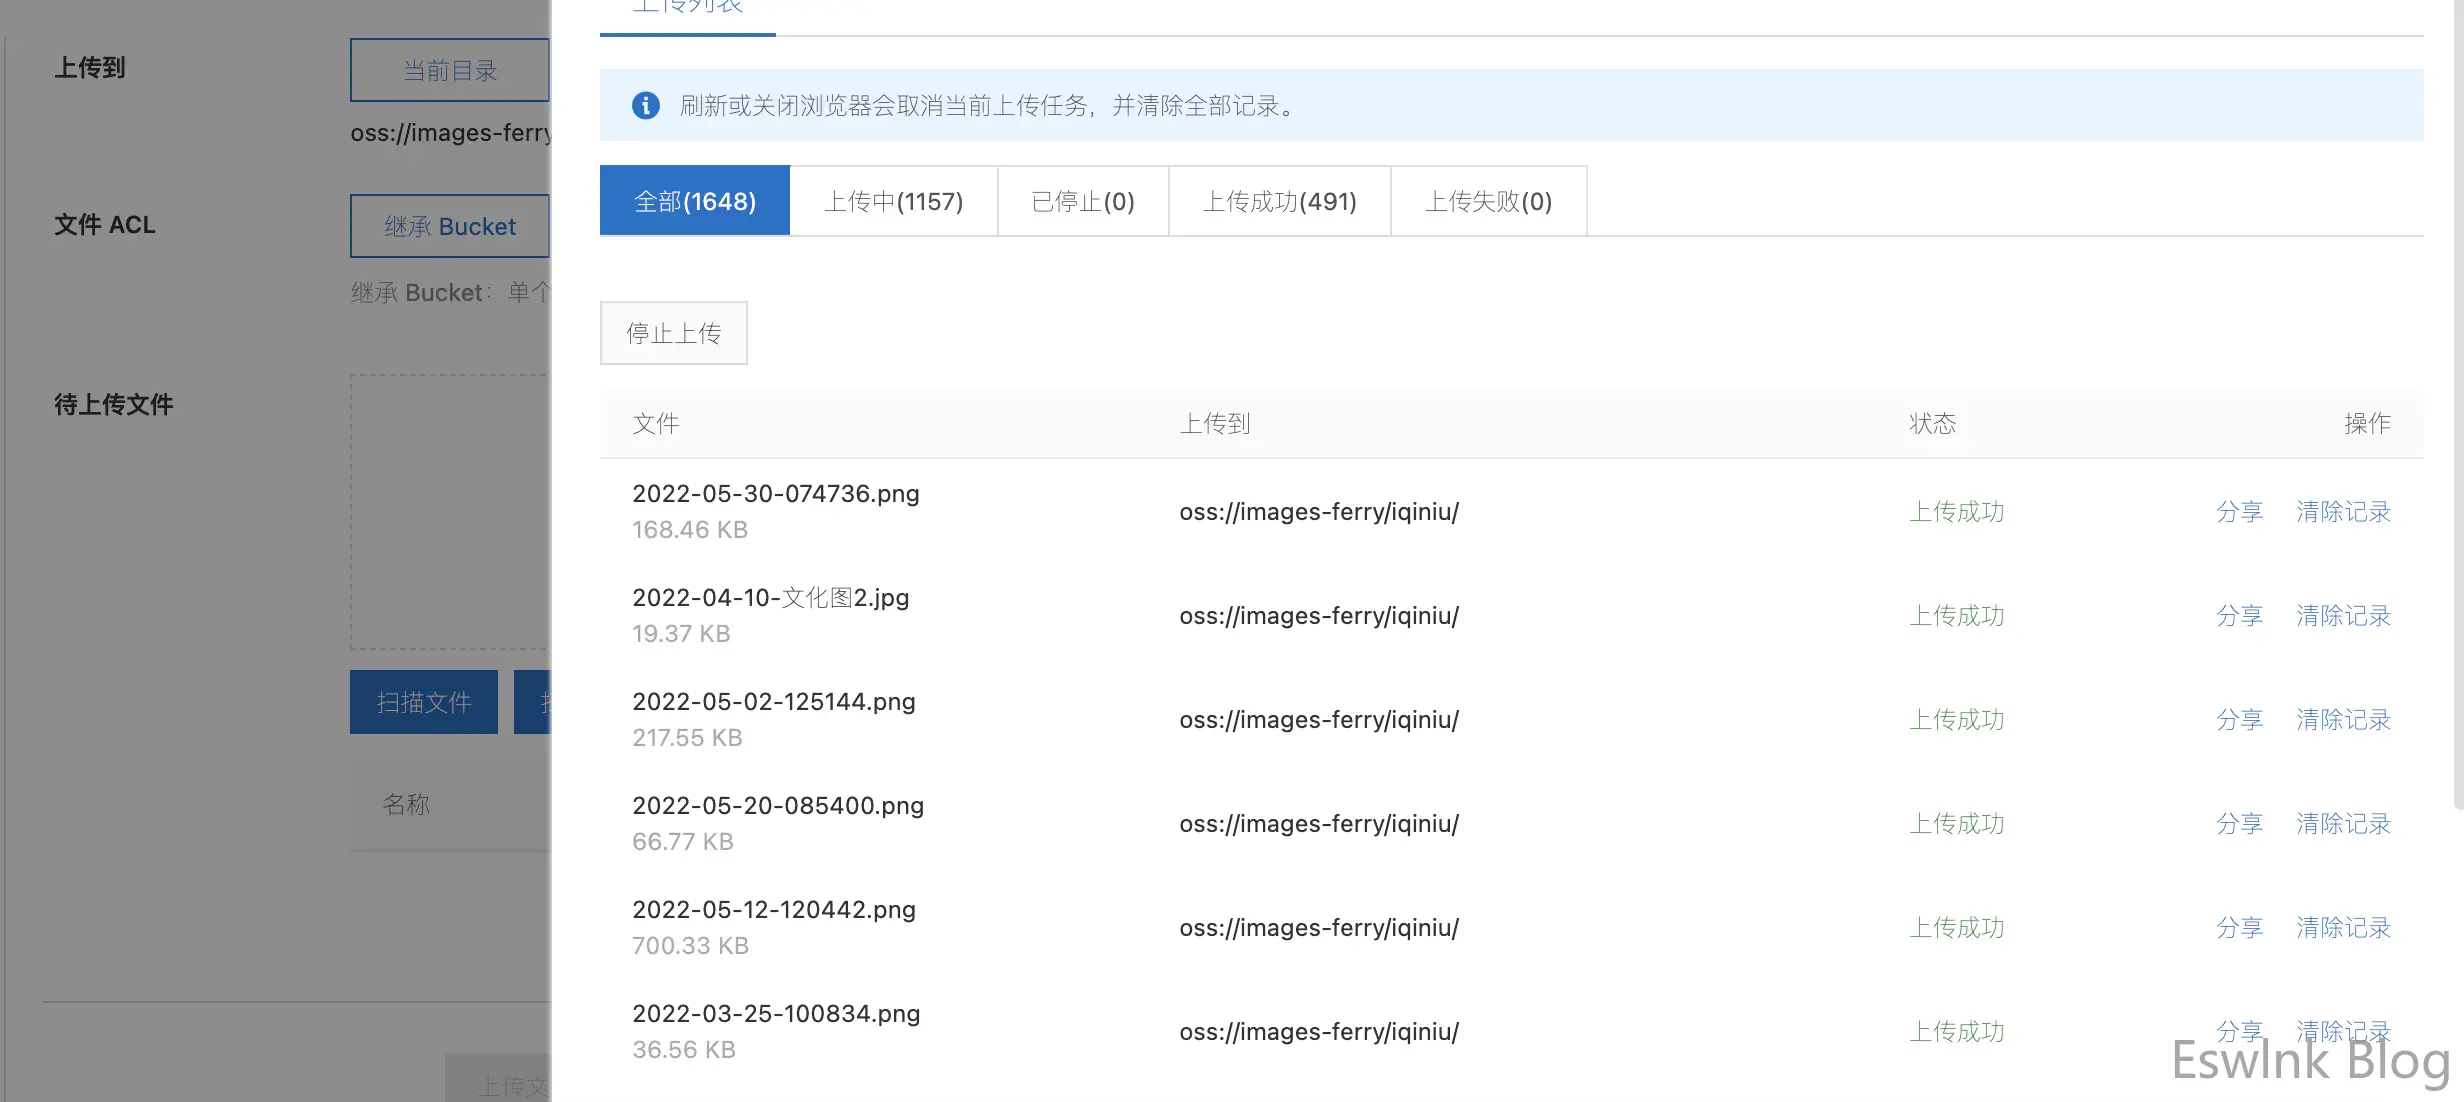Viewport: 2464px width, 1102px height.
Task: Show 上传成功(491) tab
Action: (1279, 201)
